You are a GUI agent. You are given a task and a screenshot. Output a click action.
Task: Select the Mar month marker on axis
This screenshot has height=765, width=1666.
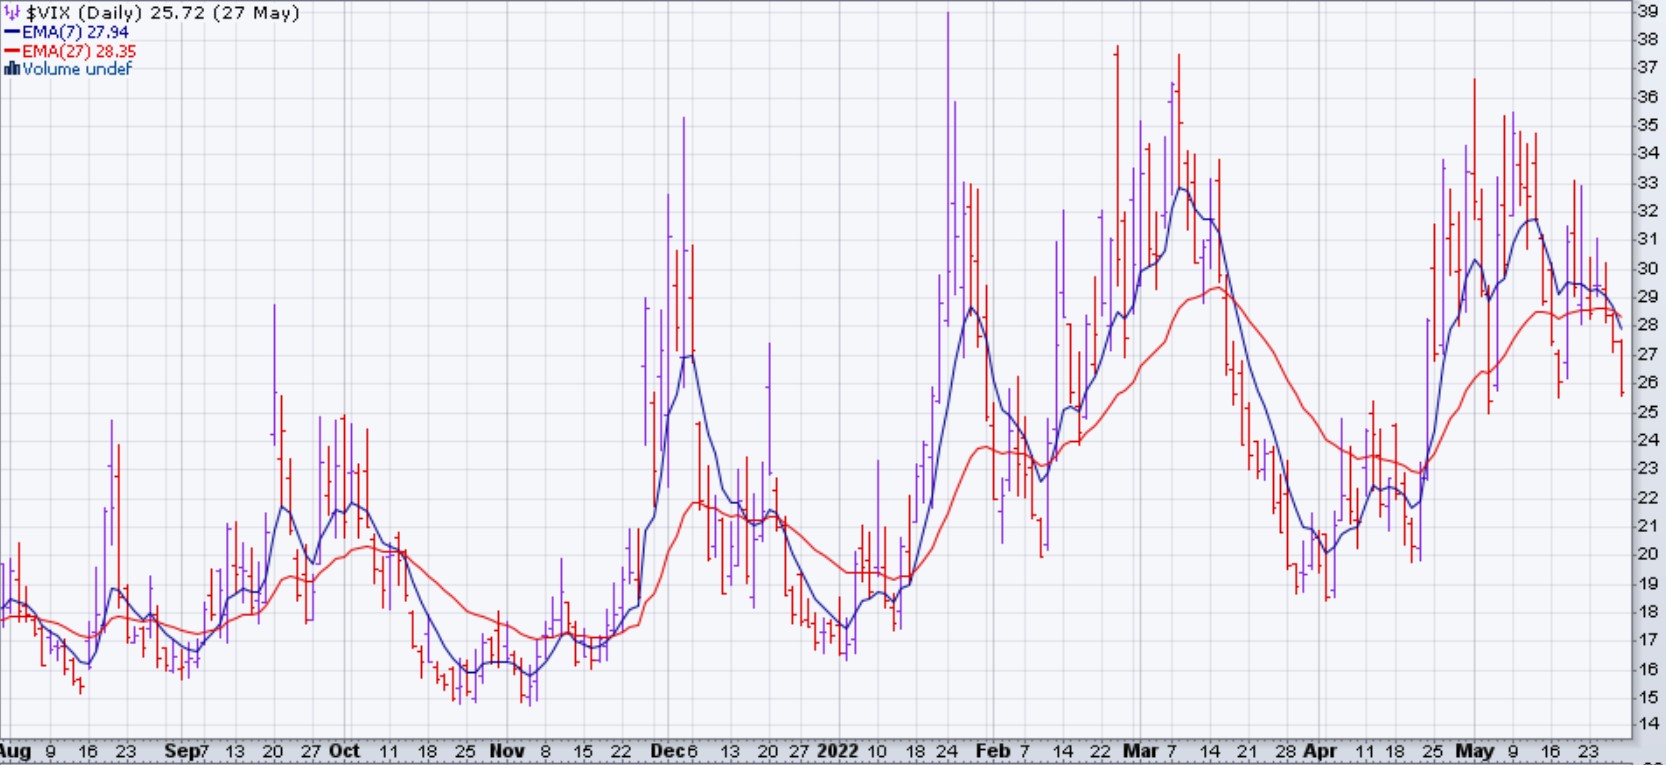tap(1139, 751)
